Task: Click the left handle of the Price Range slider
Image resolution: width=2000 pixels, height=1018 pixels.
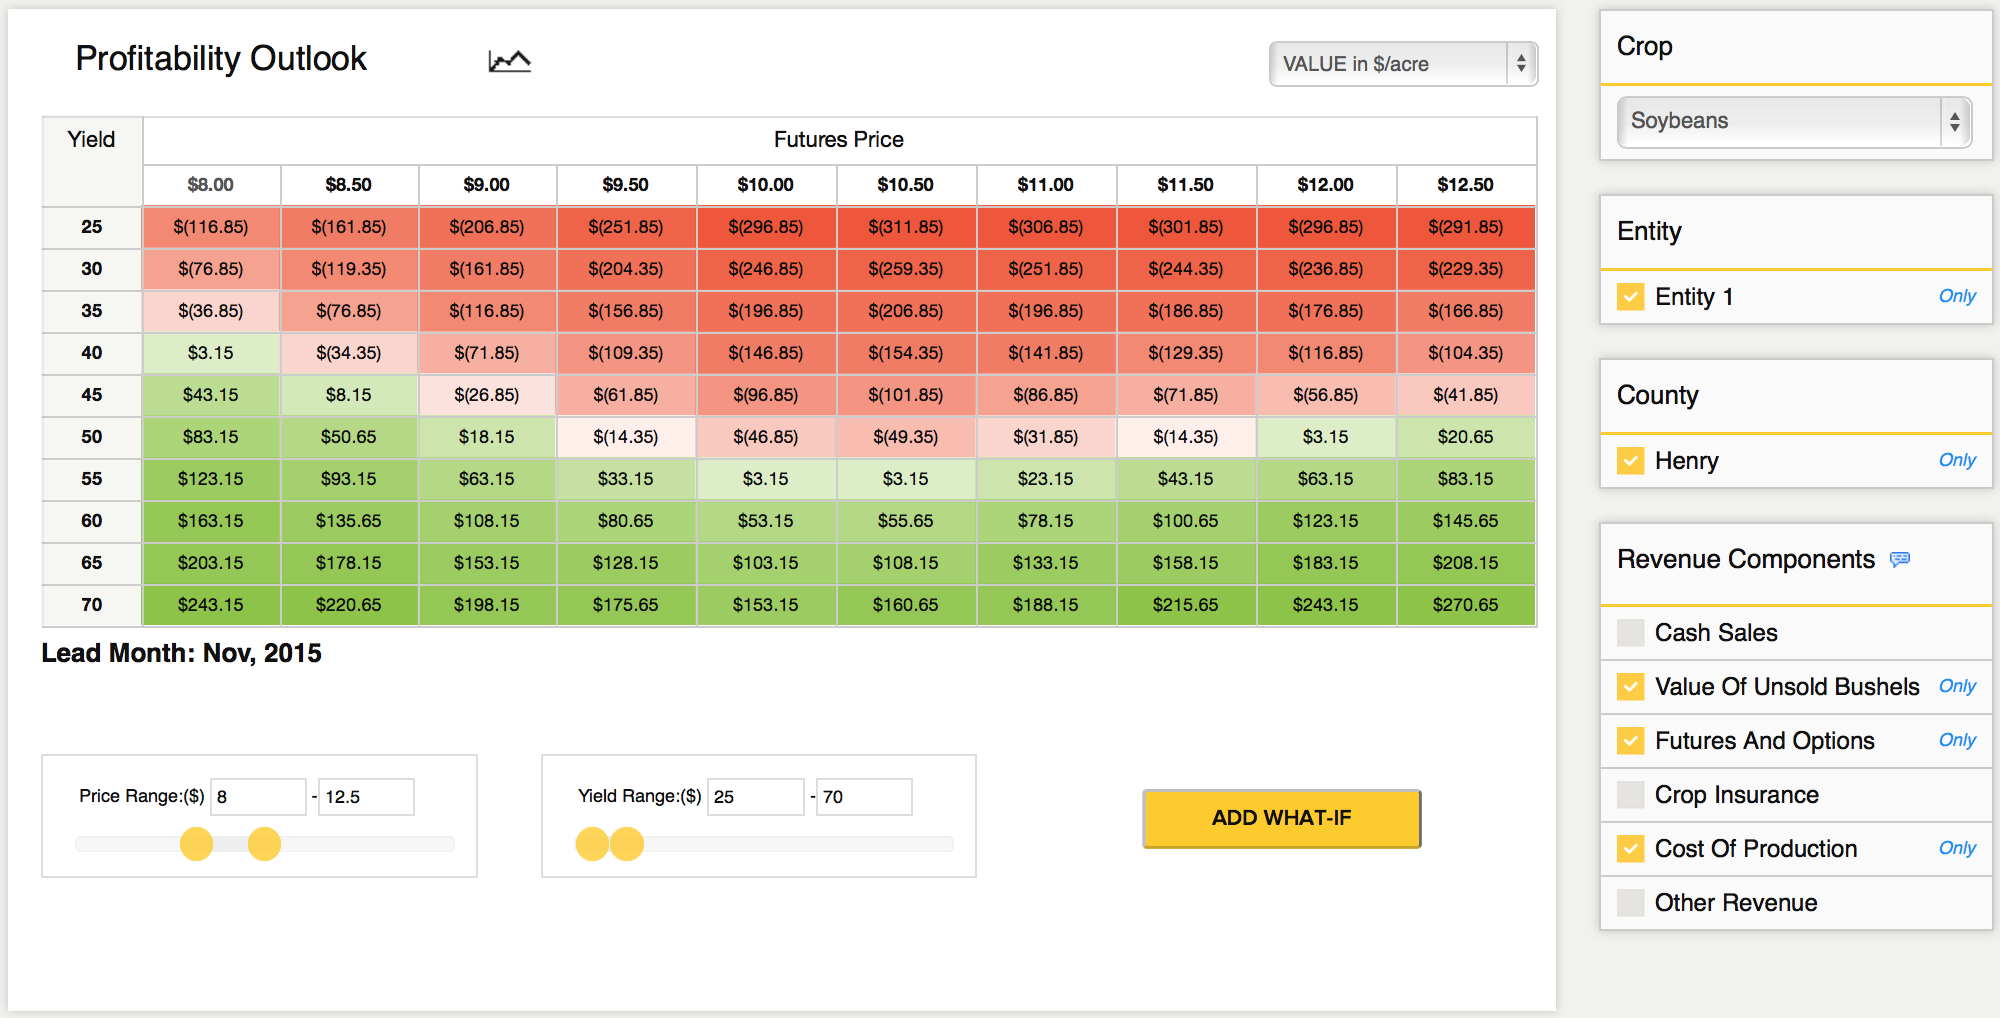Action: tap(196, 845)
